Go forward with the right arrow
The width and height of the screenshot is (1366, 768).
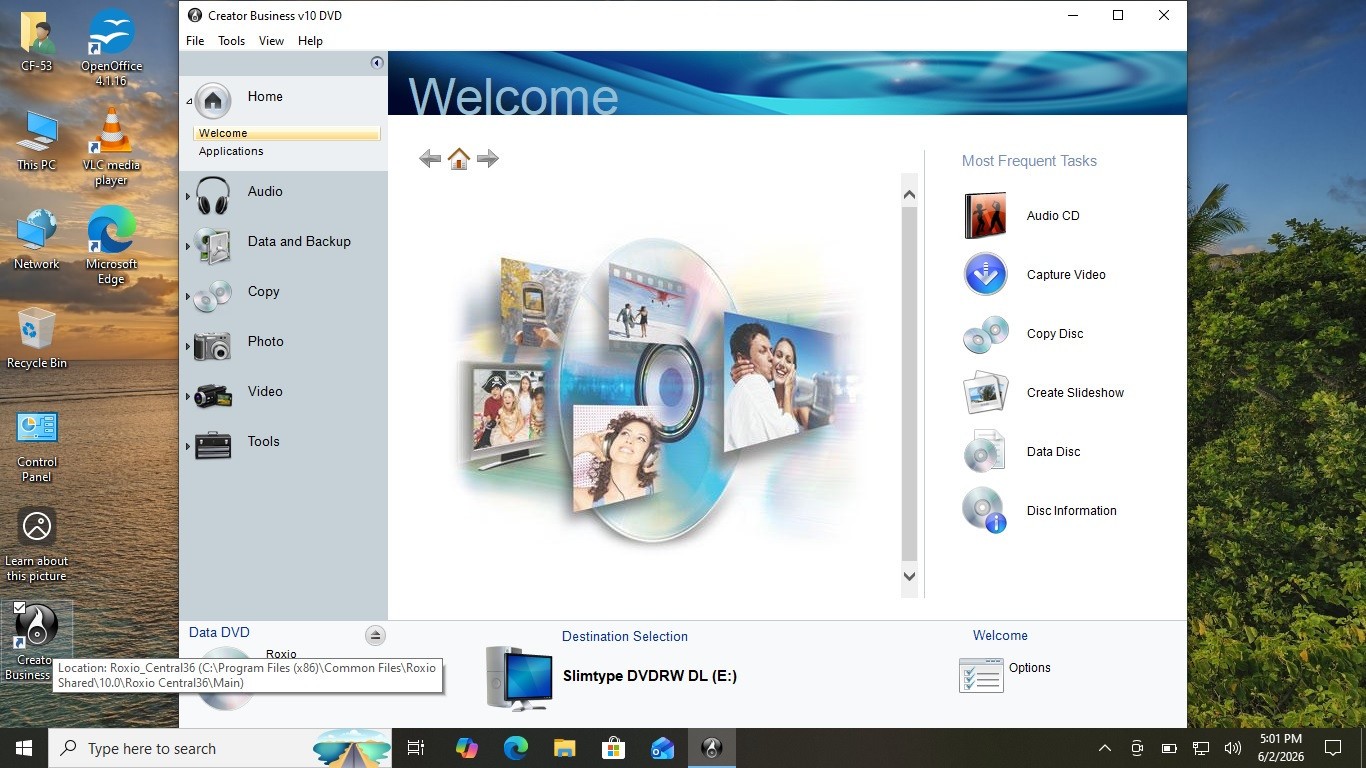(x=488, y=158)
